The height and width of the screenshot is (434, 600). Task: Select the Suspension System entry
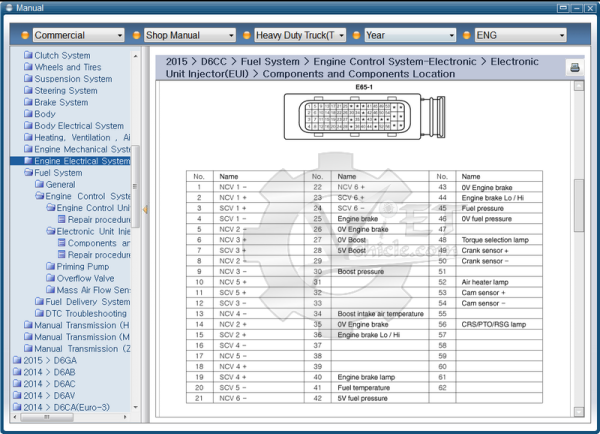click(x=74, y=79)
